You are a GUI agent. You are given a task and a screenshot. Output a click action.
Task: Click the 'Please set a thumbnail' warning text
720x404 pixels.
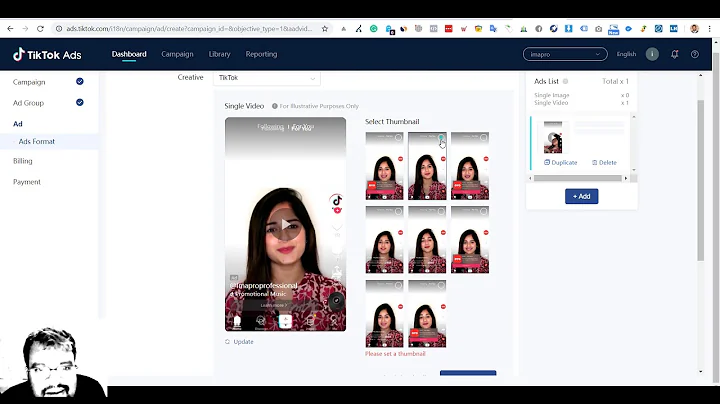[x=395, y=354]
